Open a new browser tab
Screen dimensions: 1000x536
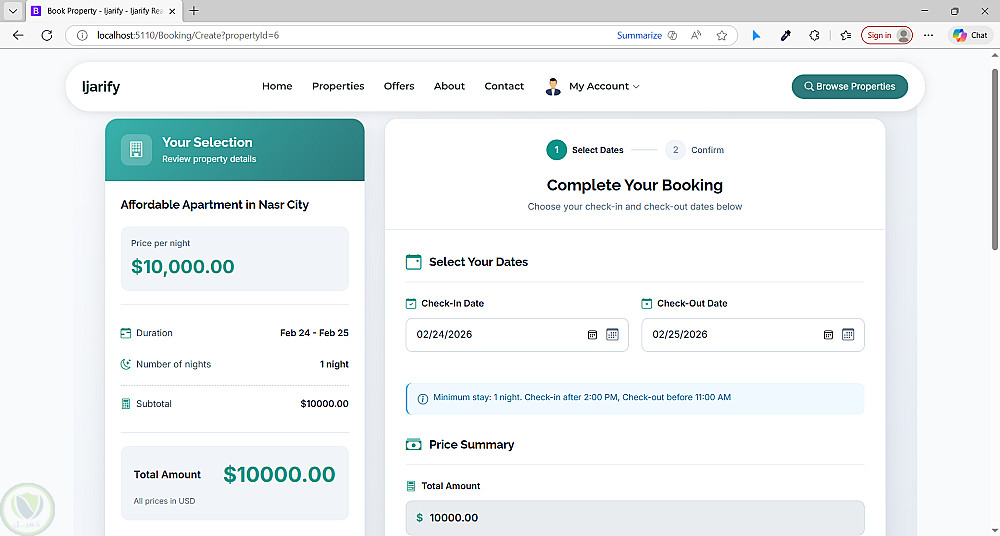[x=194, y=11]
